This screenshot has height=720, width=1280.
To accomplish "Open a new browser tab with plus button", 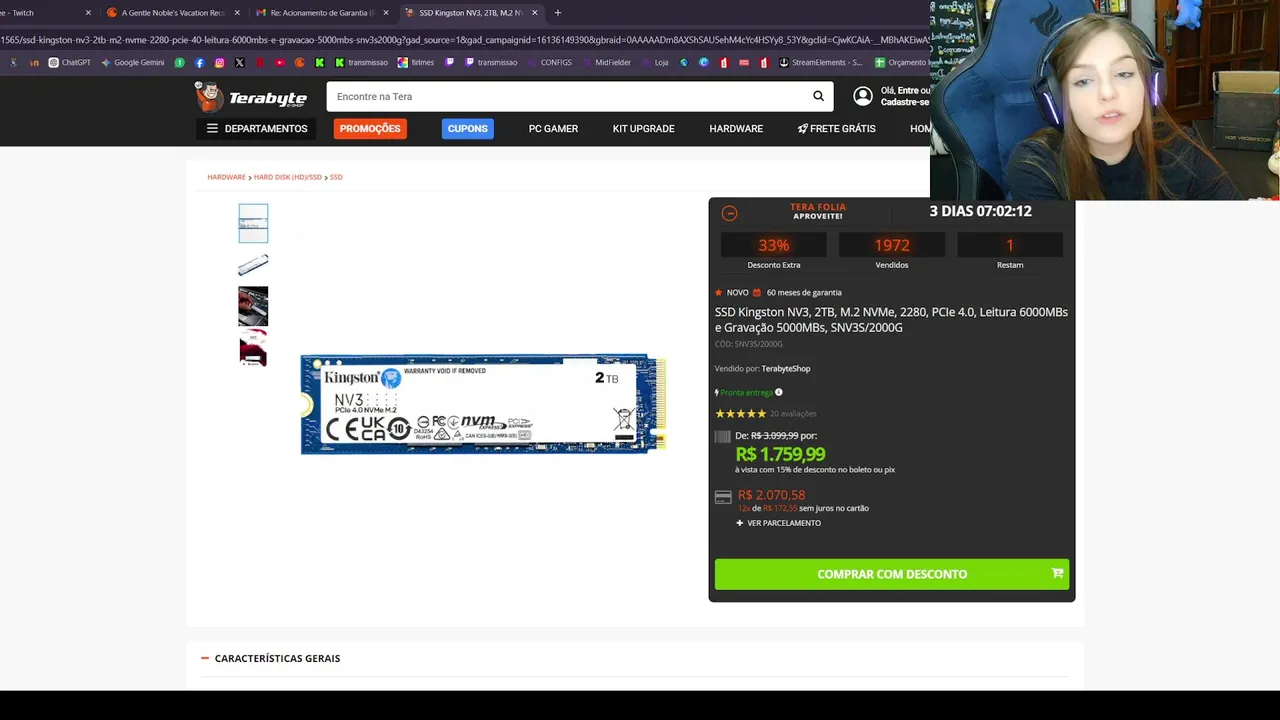I will click(558, 13).
